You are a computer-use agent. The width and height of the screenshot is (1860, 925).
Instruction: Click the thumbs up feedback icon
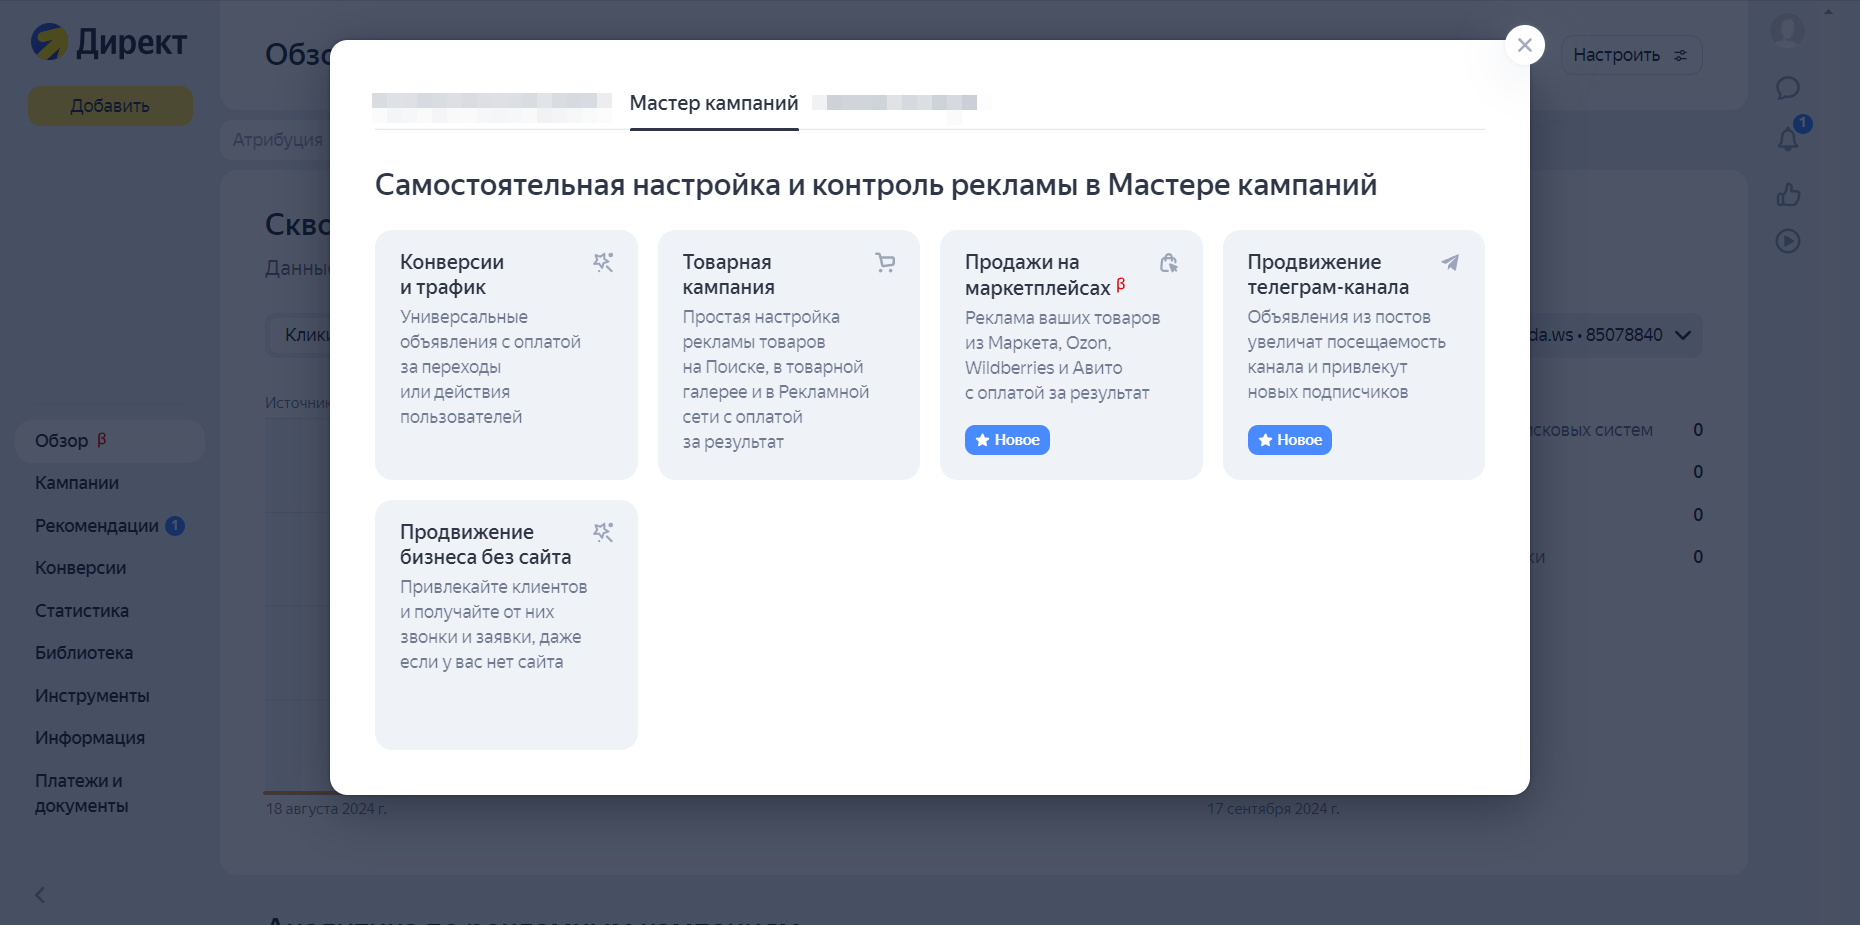pos(1789,195)
